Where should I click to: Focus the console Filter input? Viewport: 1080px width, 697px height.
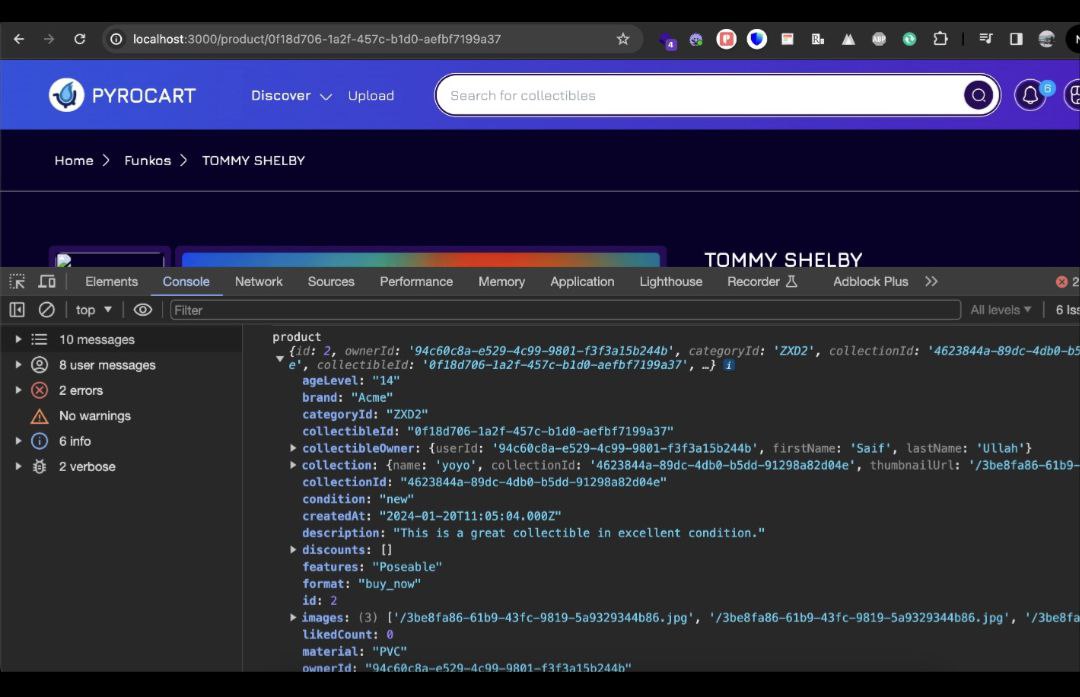coord(565,310)
